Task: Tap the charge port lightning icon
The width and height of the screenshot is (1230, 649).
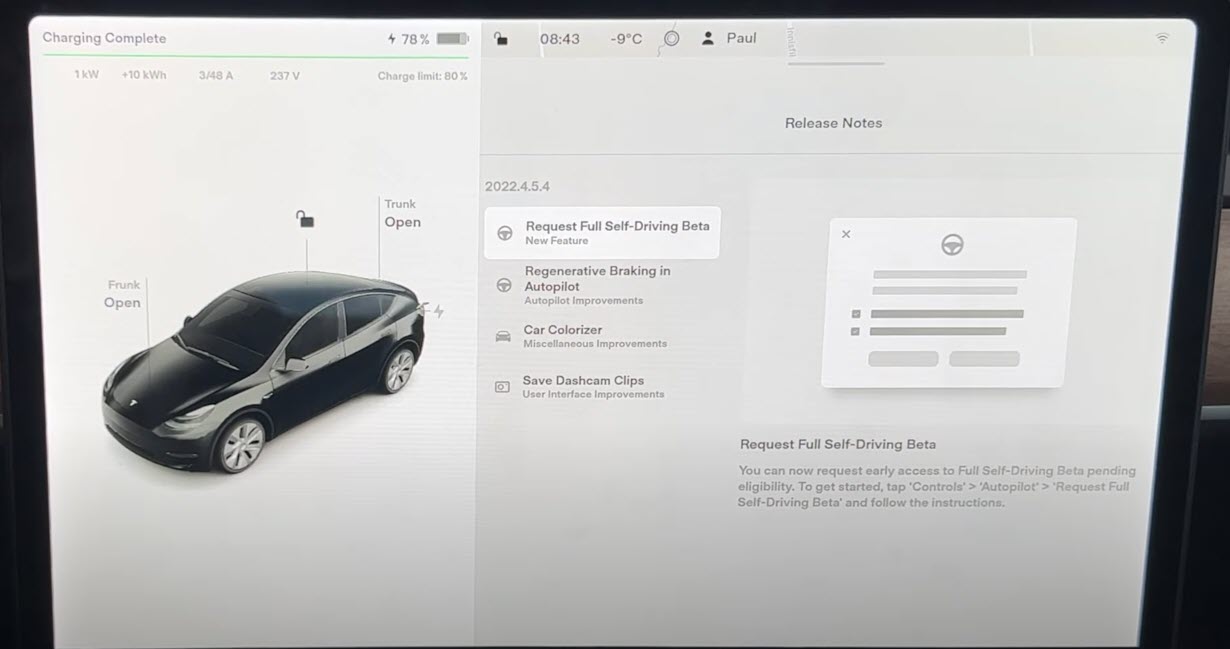Action: click(437, 311)
